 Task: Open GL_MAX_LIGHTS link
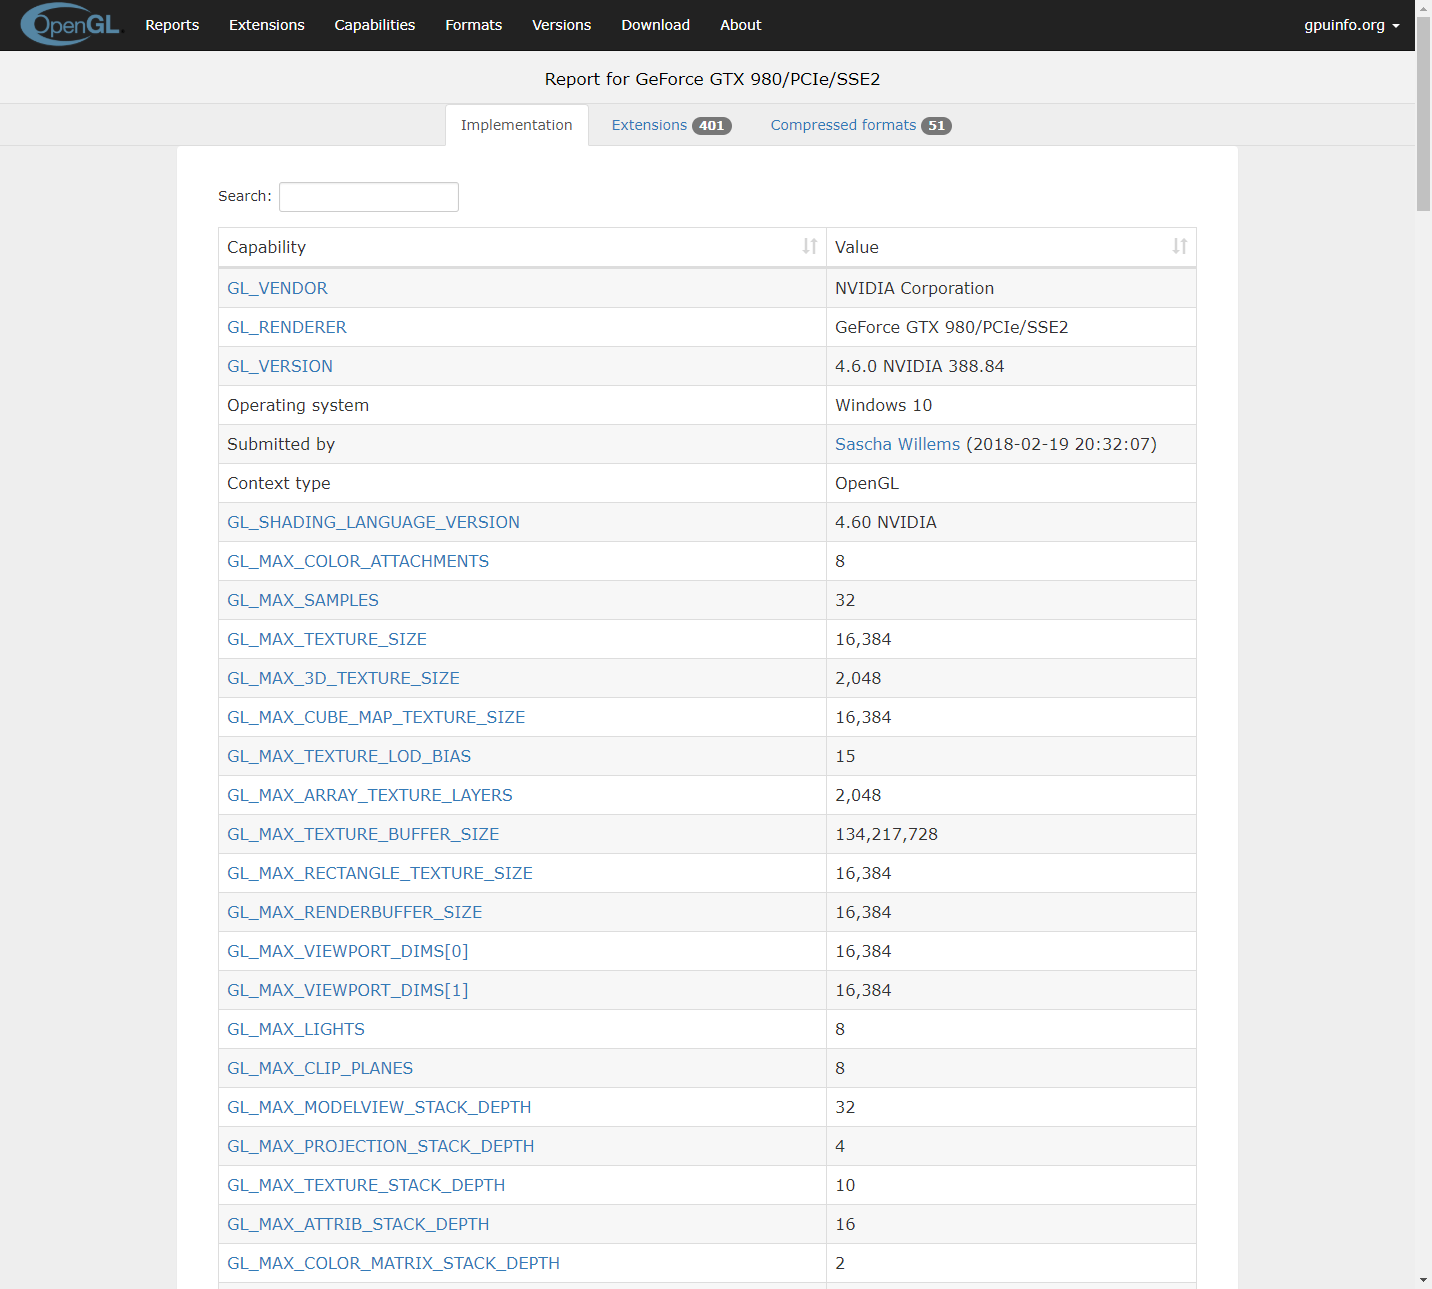pyautogui.click(x=296, y=1029)
